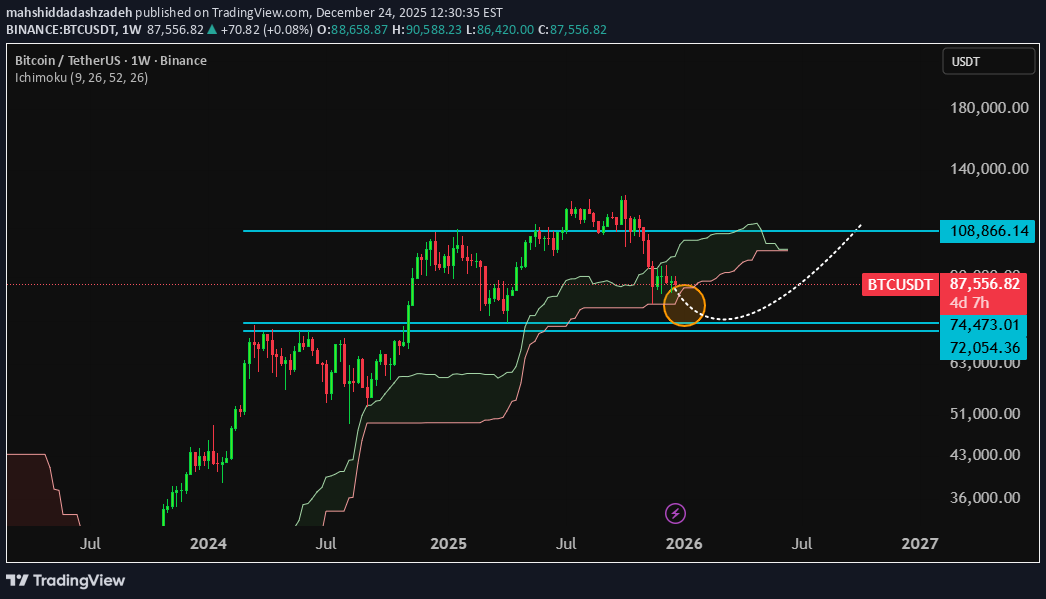The width and height of the screenshot is (1046, 599).
Task: Click the orange circle annotation on the chart
Action: pyautogui.click(x=684, y=305)
